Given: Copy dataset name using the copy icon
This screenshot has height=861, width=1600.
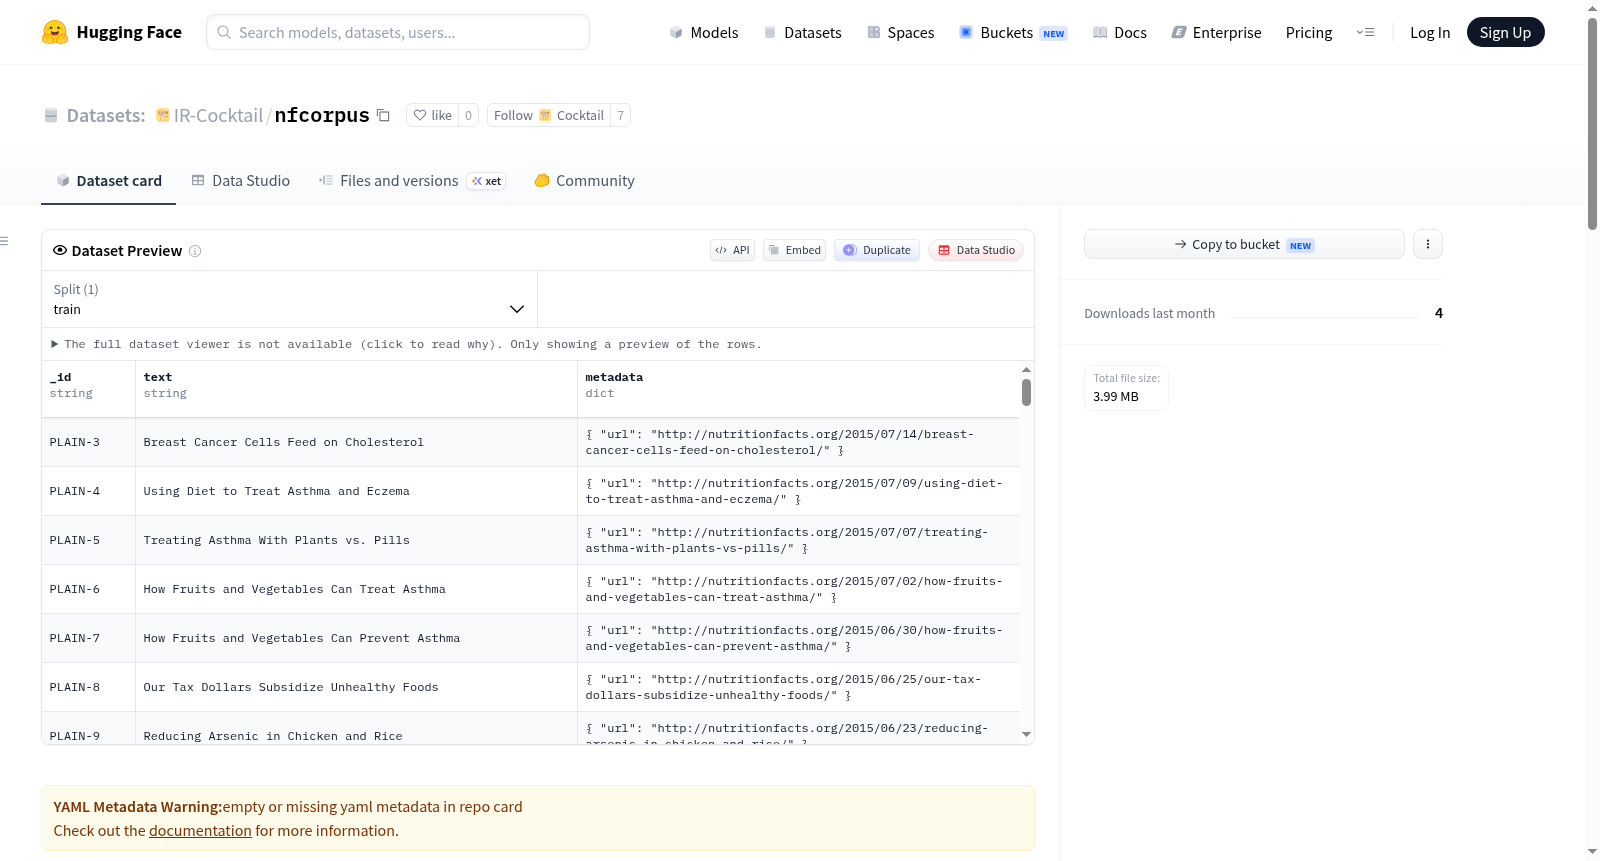Looking at the screenshot, I should pyautogui.click(x=383, y=115).
